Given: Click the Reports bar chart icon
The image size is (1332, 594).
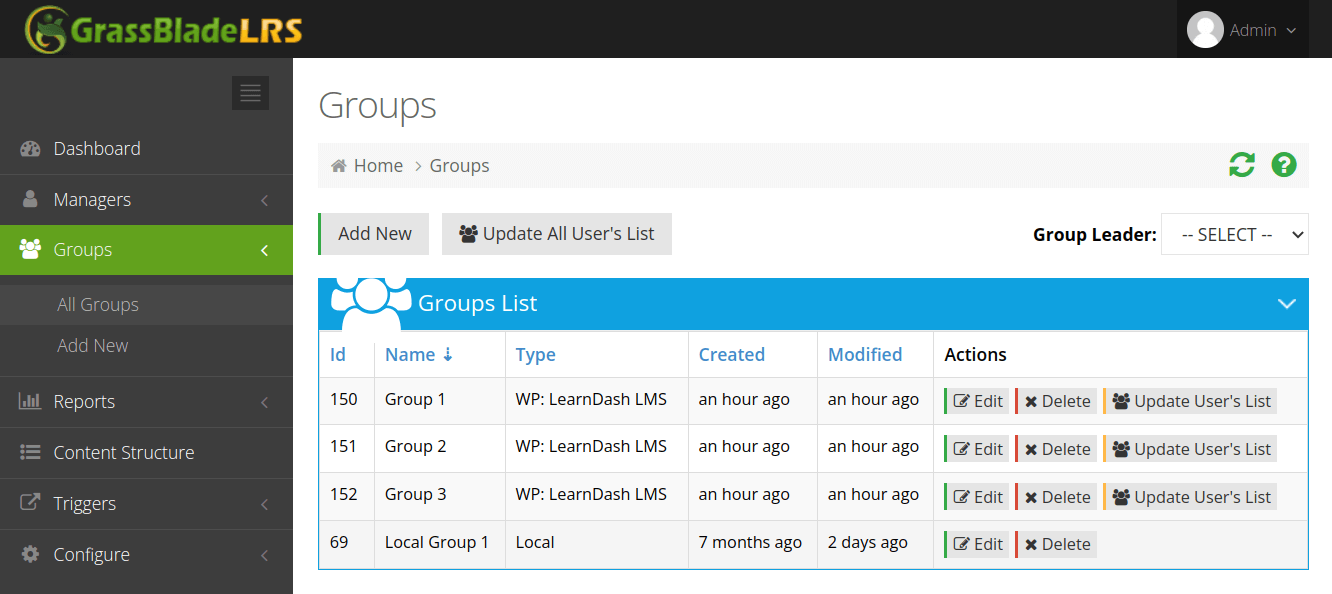Looking at the screenshot, I should pos(30,401).
